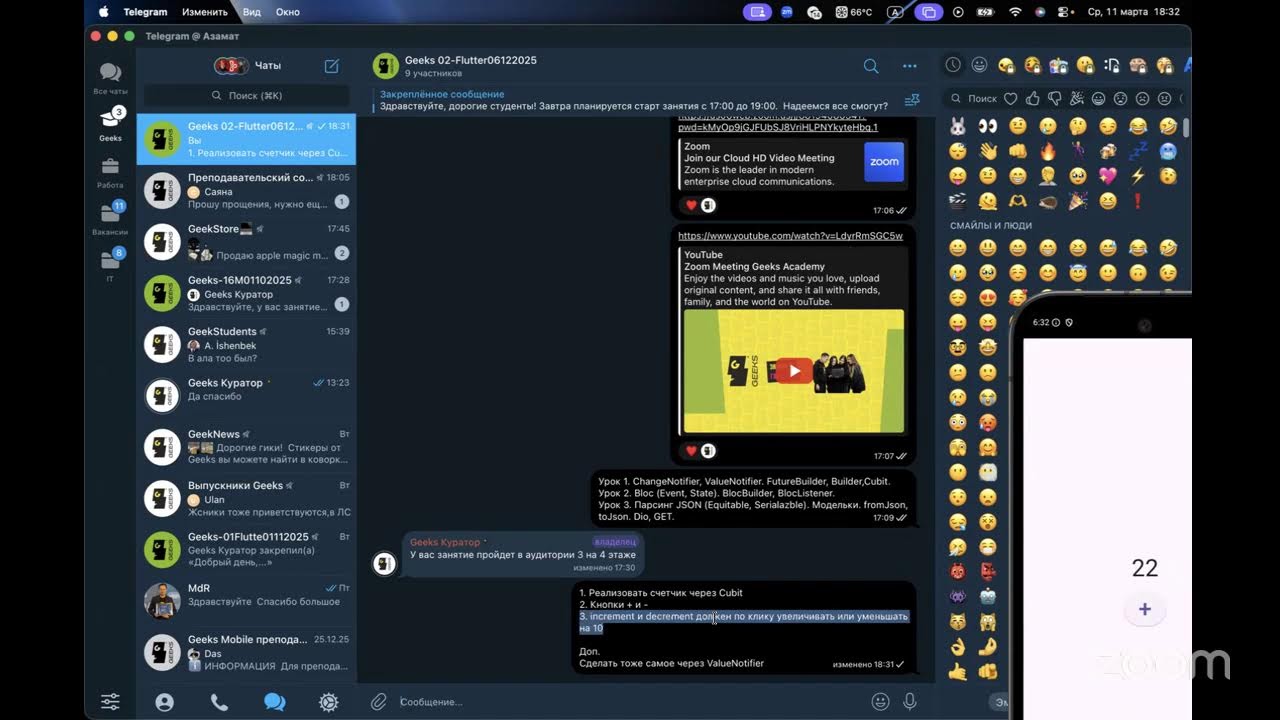
Task: Open the Geeks Mobile препода... chat
Action: (x=246, y=652)
